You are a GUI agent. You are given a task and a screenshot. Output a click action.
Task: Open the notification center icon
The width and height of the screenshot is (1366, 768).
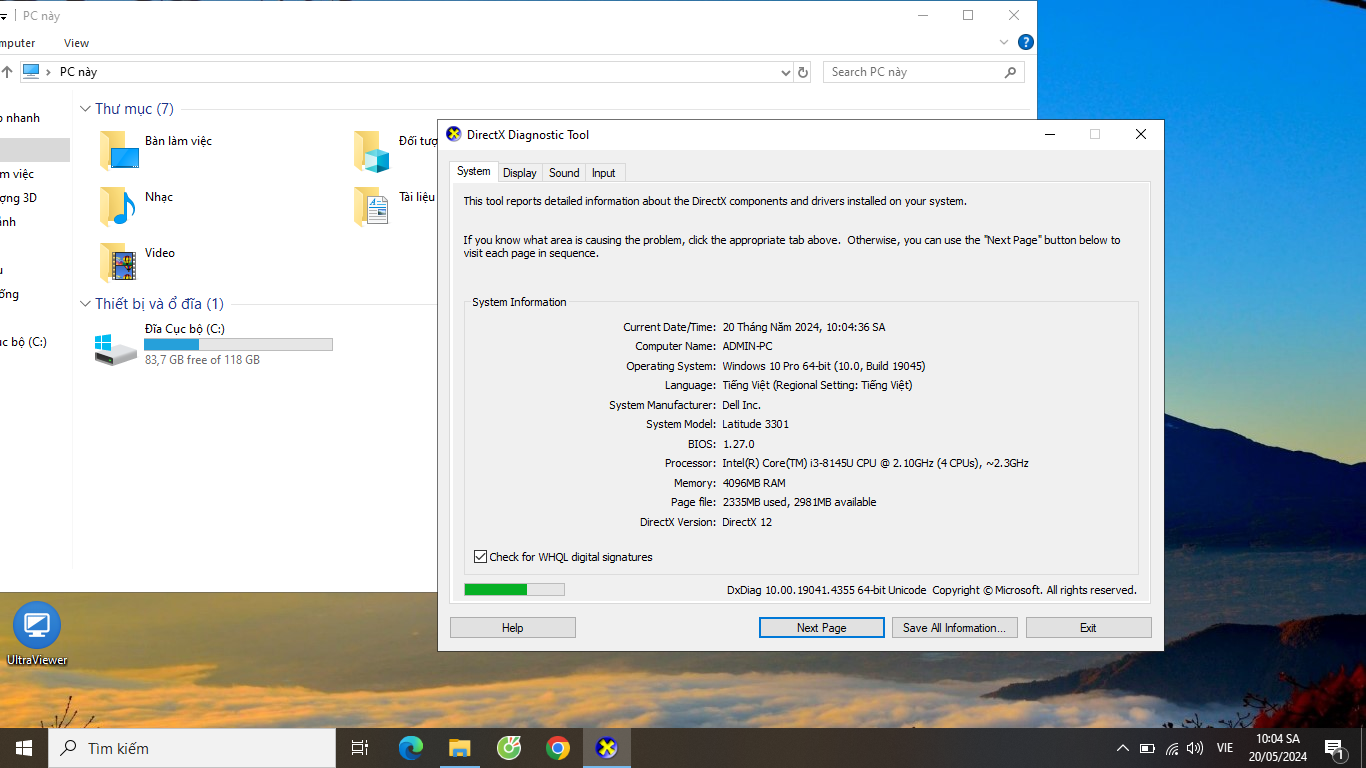pyautogui.click(x=1334, y=748)
